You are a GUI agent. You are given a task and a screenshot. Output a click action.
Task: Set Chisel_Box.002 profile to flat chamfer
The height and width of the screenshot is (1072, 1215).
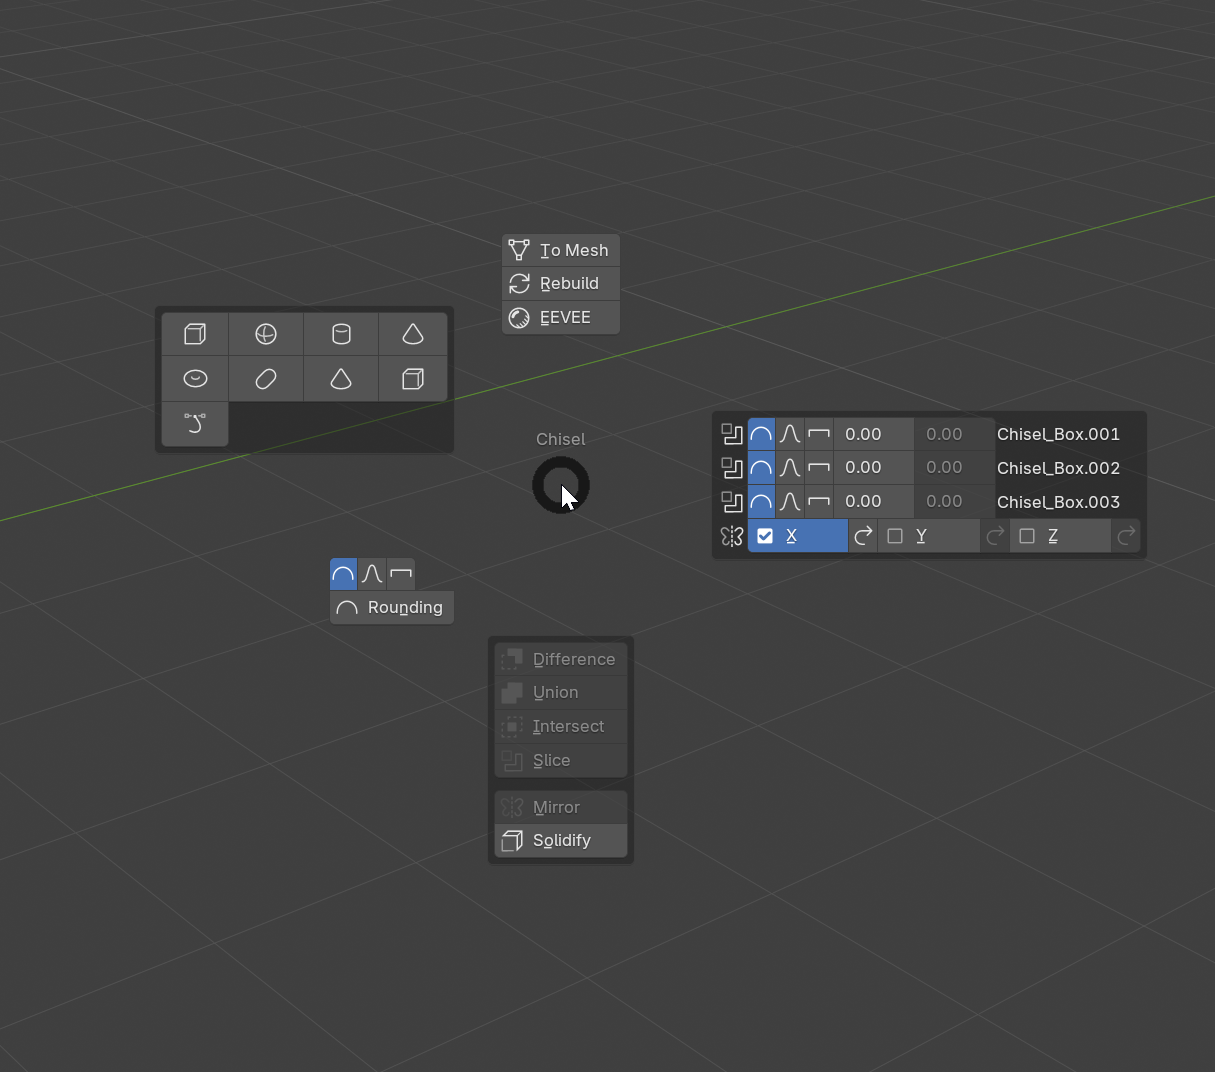click(819, 468)
